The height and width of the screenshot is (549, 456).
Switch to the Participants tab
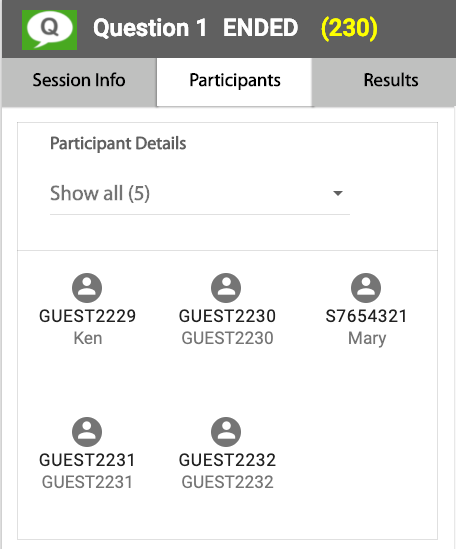pyautogui.click(x=234, y=82)
